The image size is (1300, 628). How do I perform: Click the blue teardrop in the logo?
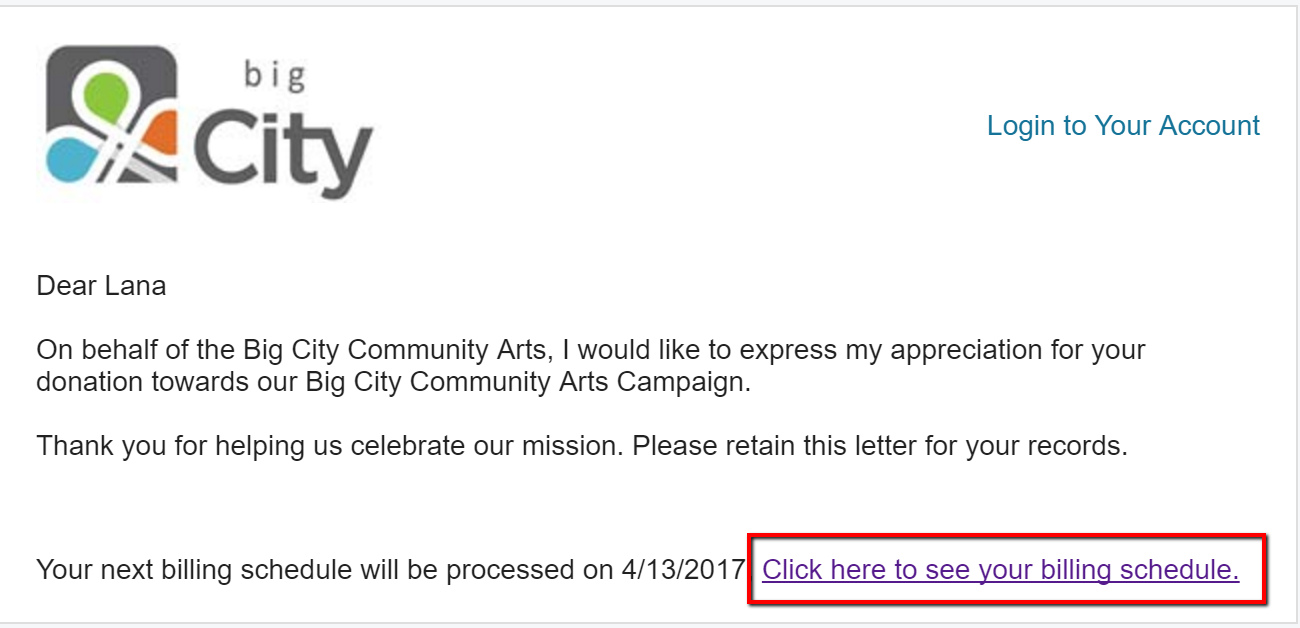click(x=70, y=158)
